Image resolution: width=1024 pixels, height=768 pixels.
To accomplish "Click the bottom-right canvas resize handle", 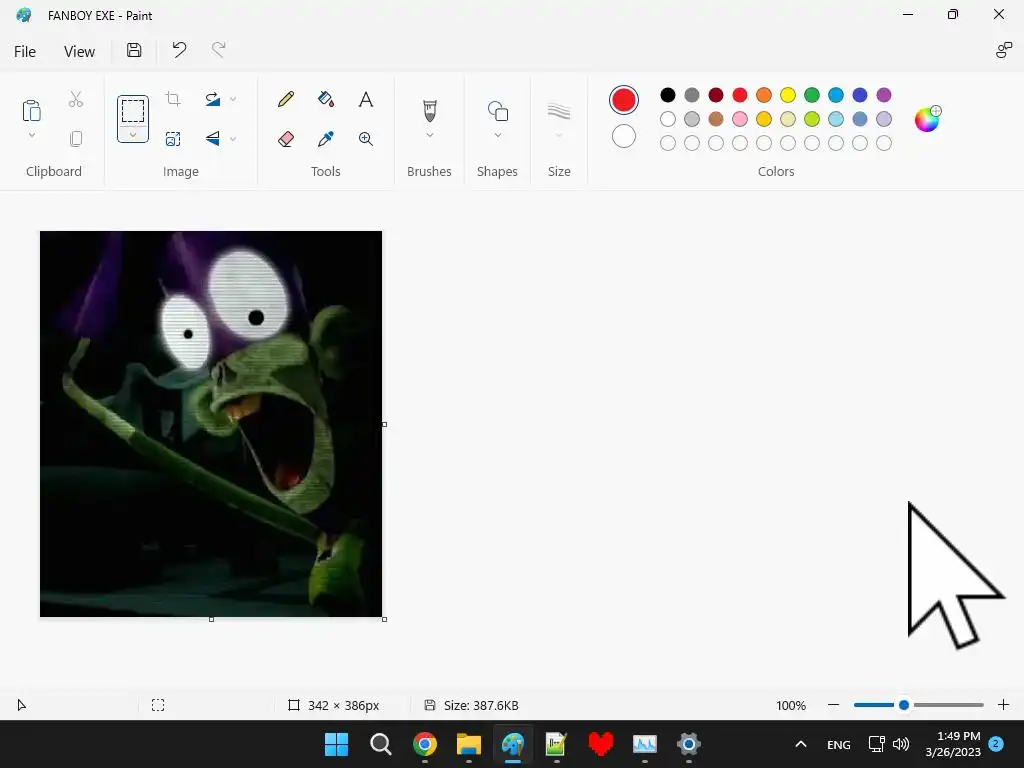I will pos(384,619).
